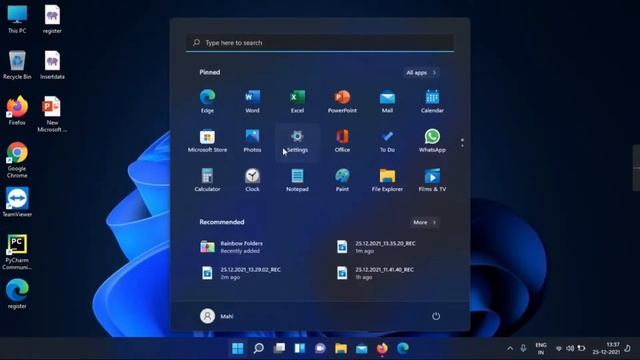The height and width of the screenshot is (360, 640).
Task: Open Edge from the taskbar
Action: 403,348
